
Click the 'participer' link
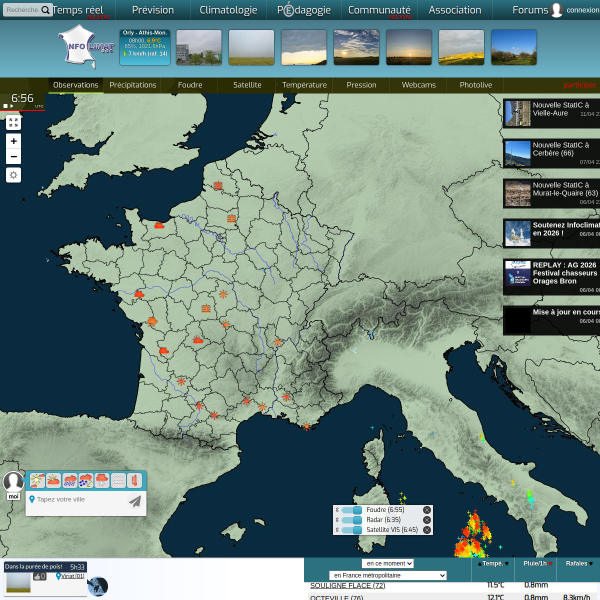click(579, 85)
